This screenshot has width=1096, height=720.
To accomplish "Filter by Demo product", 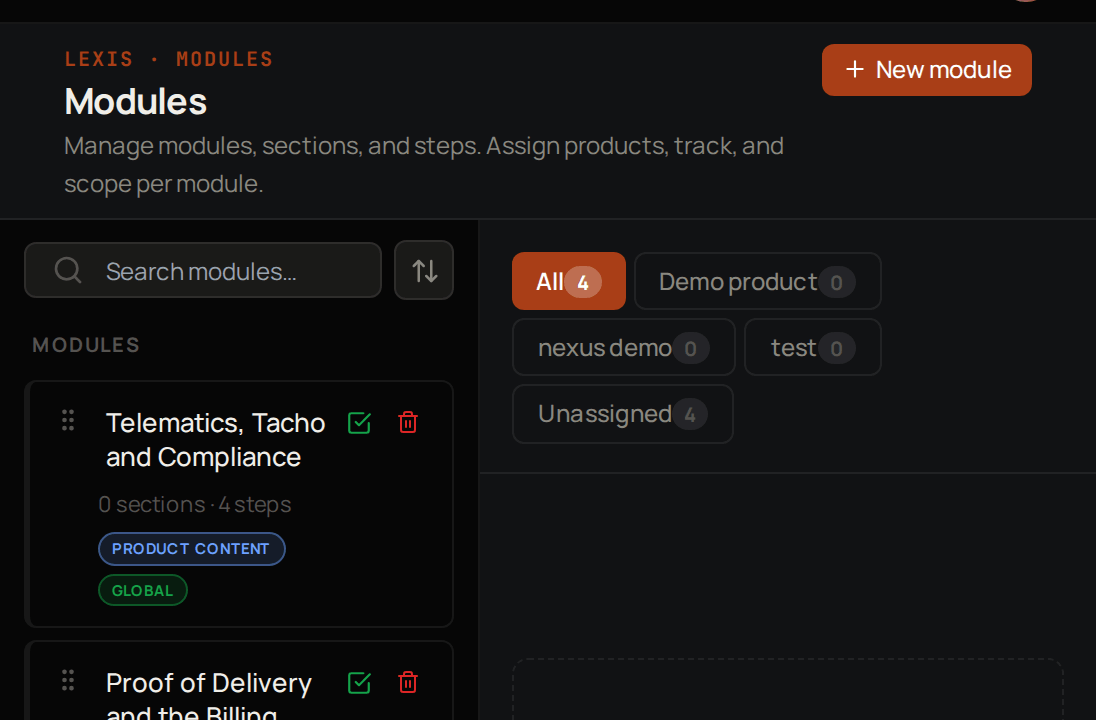I will (x=758, y=281).
